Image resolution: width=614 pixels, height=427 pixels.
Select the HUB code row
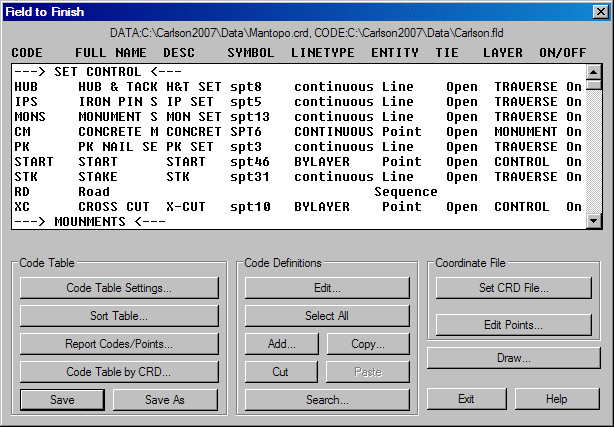point(290,87)
